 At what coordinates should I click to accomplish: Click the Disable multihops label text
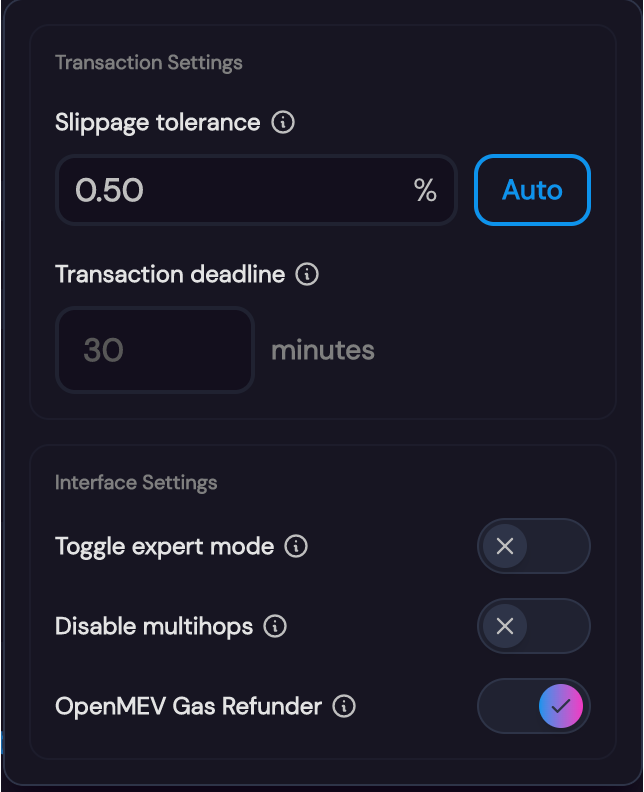coord(154,626)
